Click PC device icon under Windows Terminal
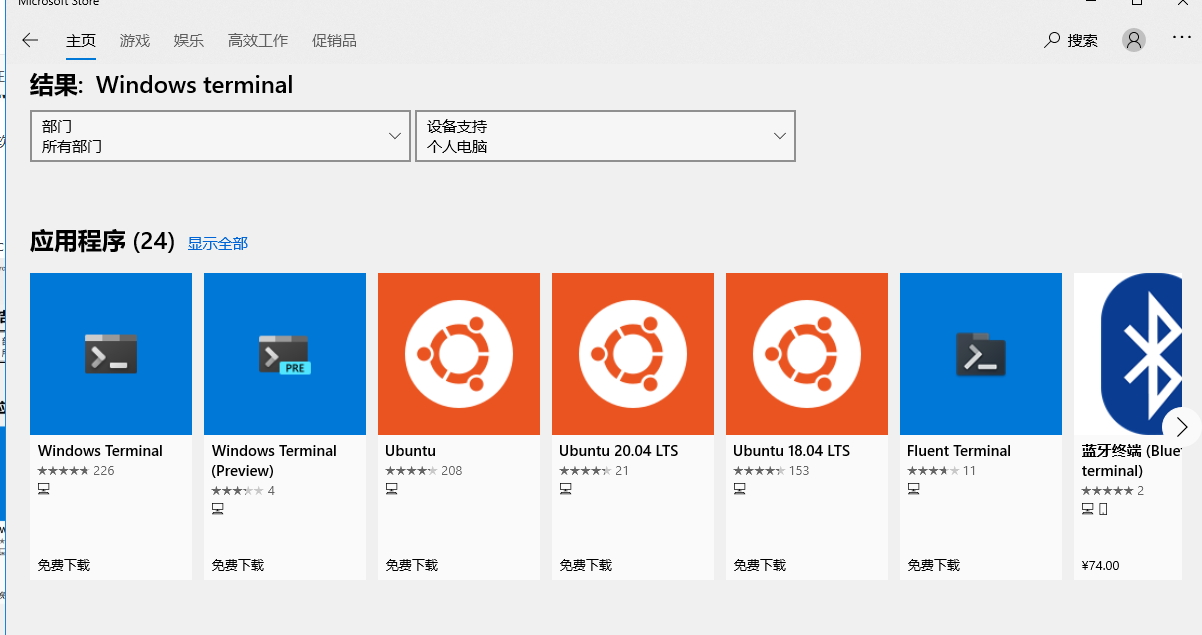Screen dimensions: 1202x635 pyautogui.click(x=44, y=489)
